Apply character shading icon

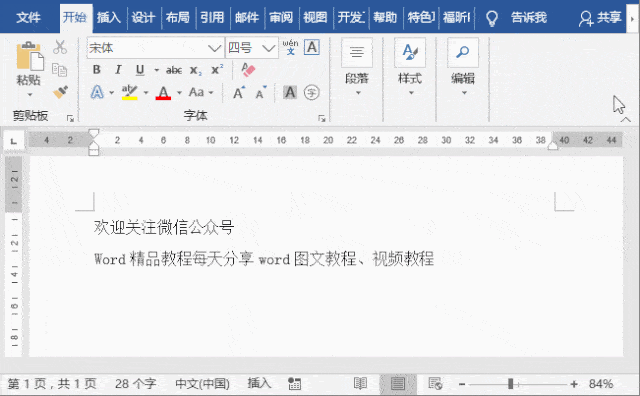[x=290, y=93]
